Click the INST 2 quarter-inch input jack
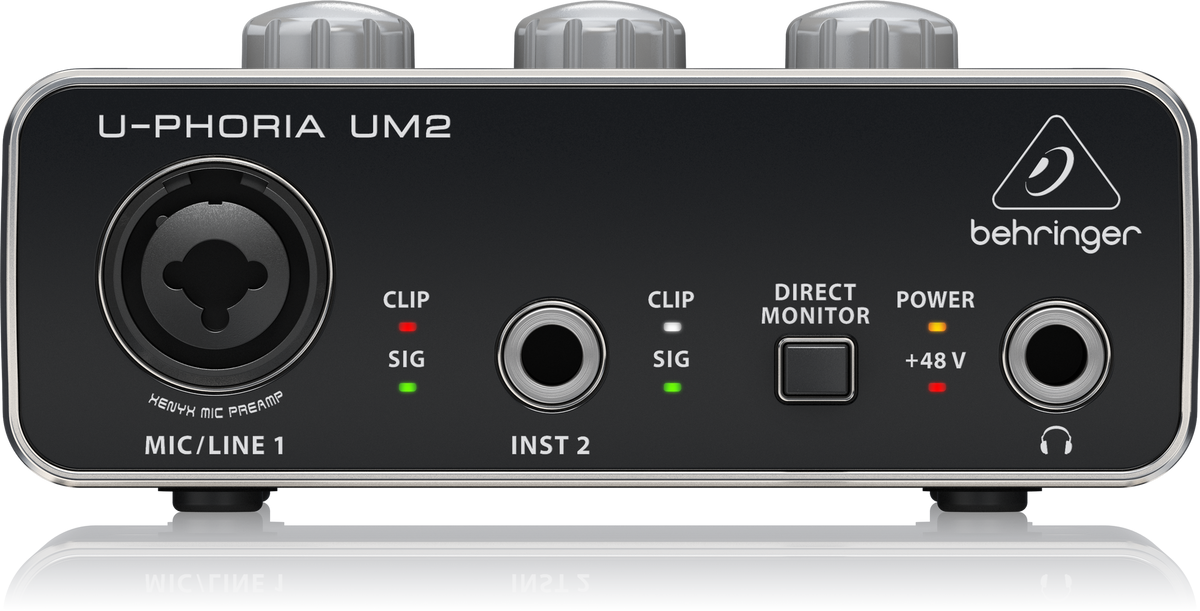Image resolution: width=1200 pixels, height=611 pixels. tap(551, 355)
